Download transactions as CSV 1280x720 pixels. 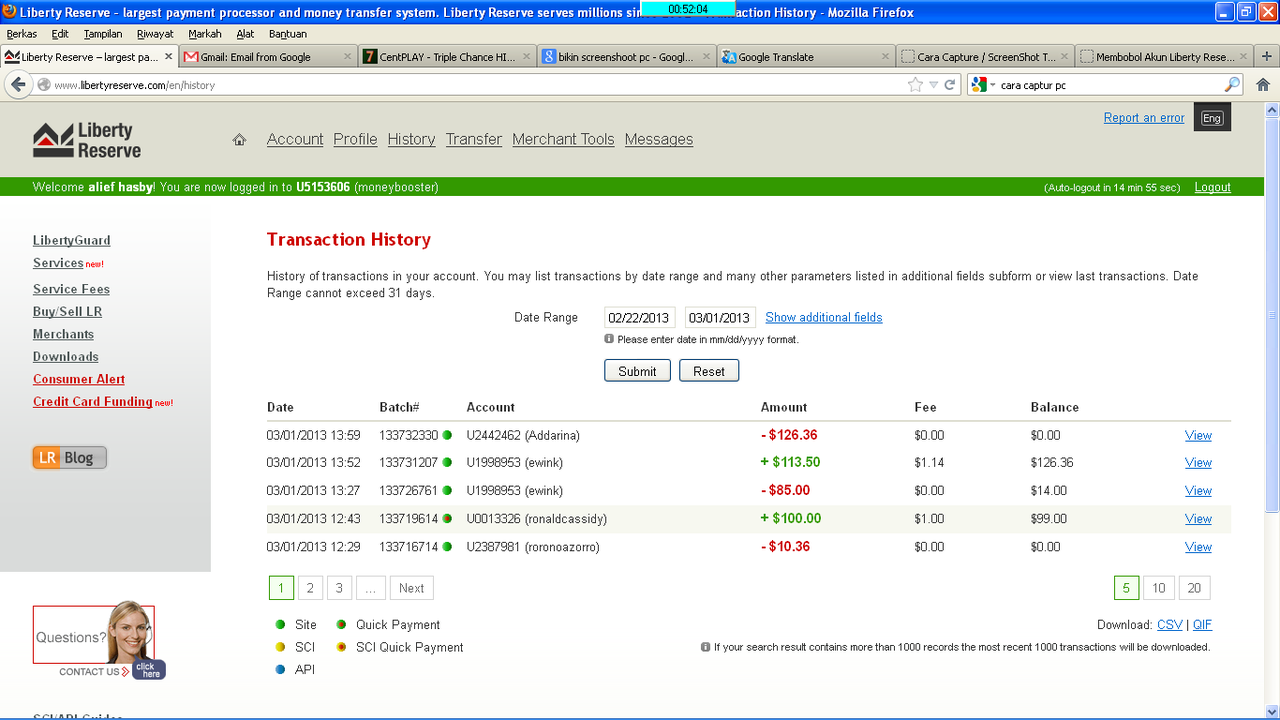[x=1170, y=625]
